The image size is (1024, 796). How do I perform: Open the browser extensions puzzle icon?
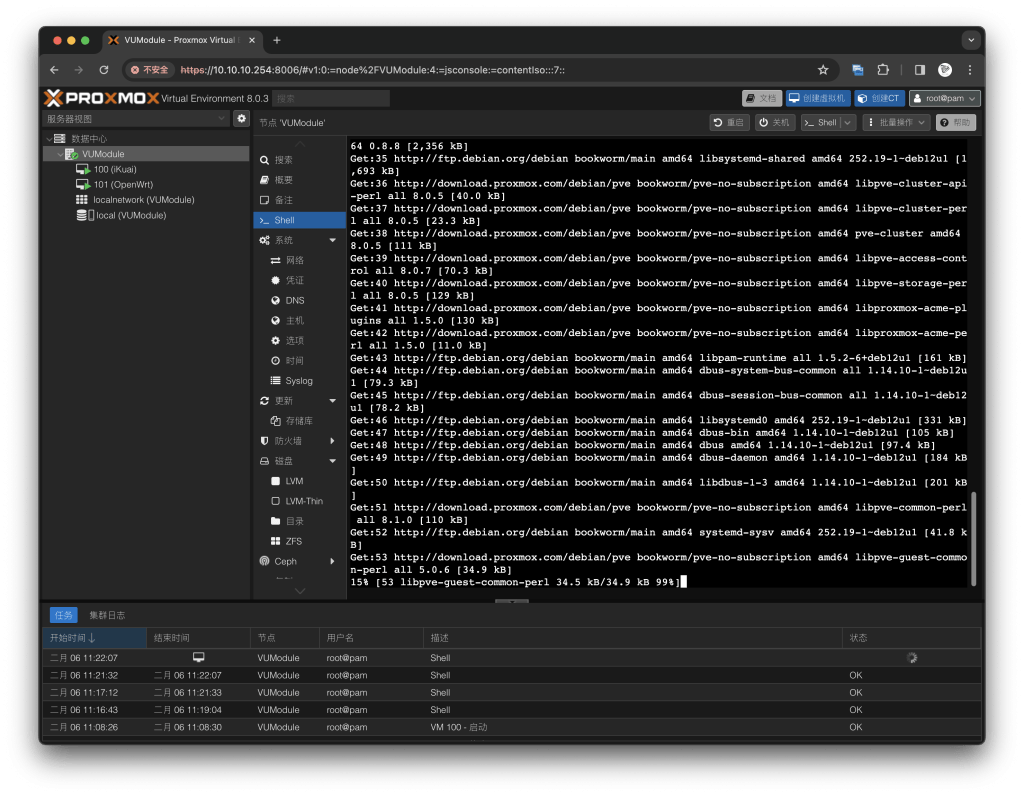[x=883, y=70]
